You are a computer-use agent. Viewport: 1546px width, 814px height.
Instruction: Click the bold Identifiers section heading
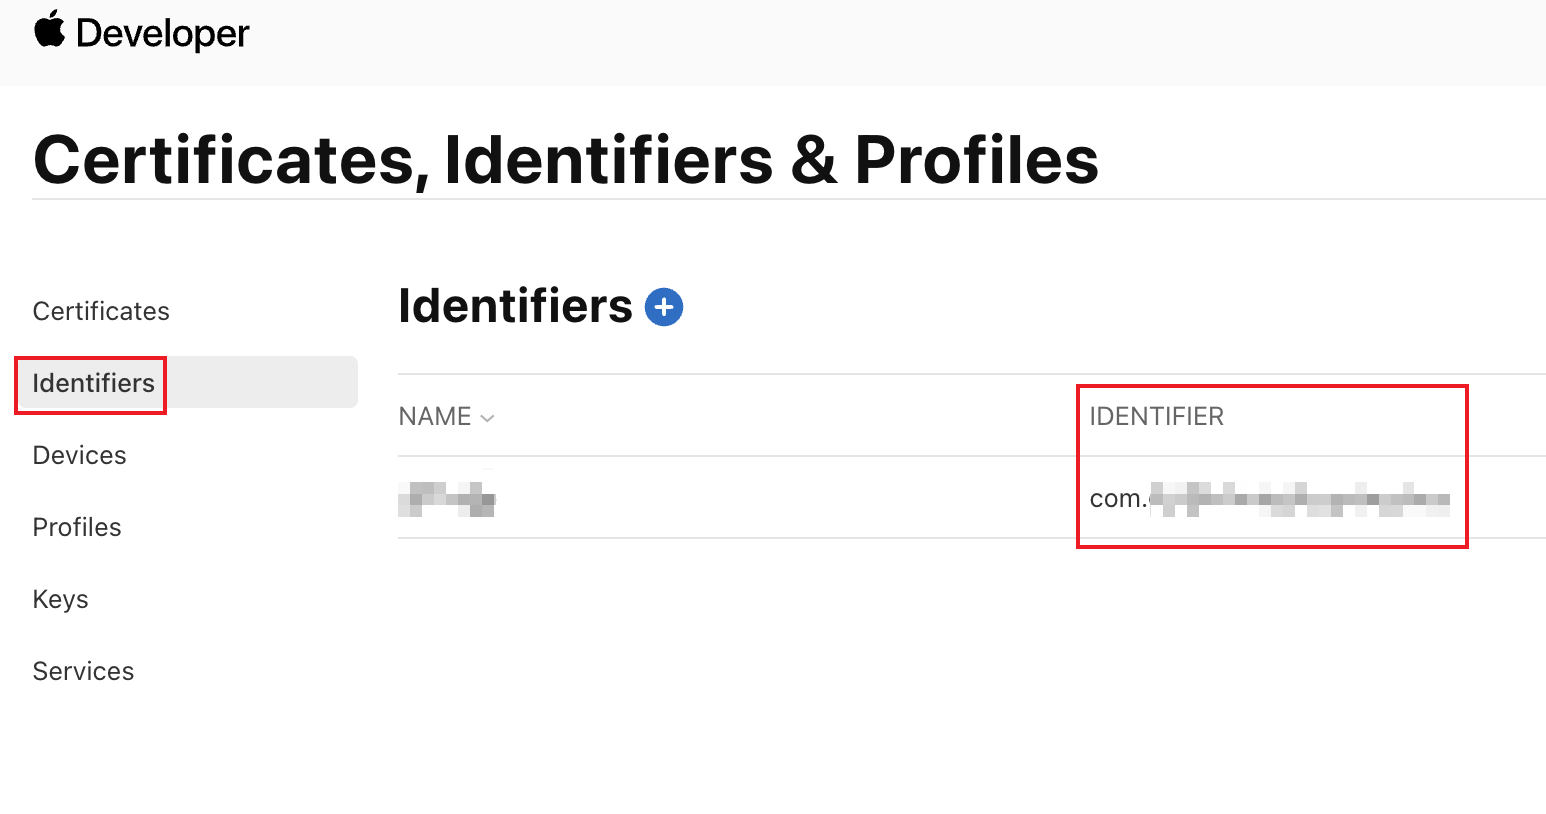515,306
